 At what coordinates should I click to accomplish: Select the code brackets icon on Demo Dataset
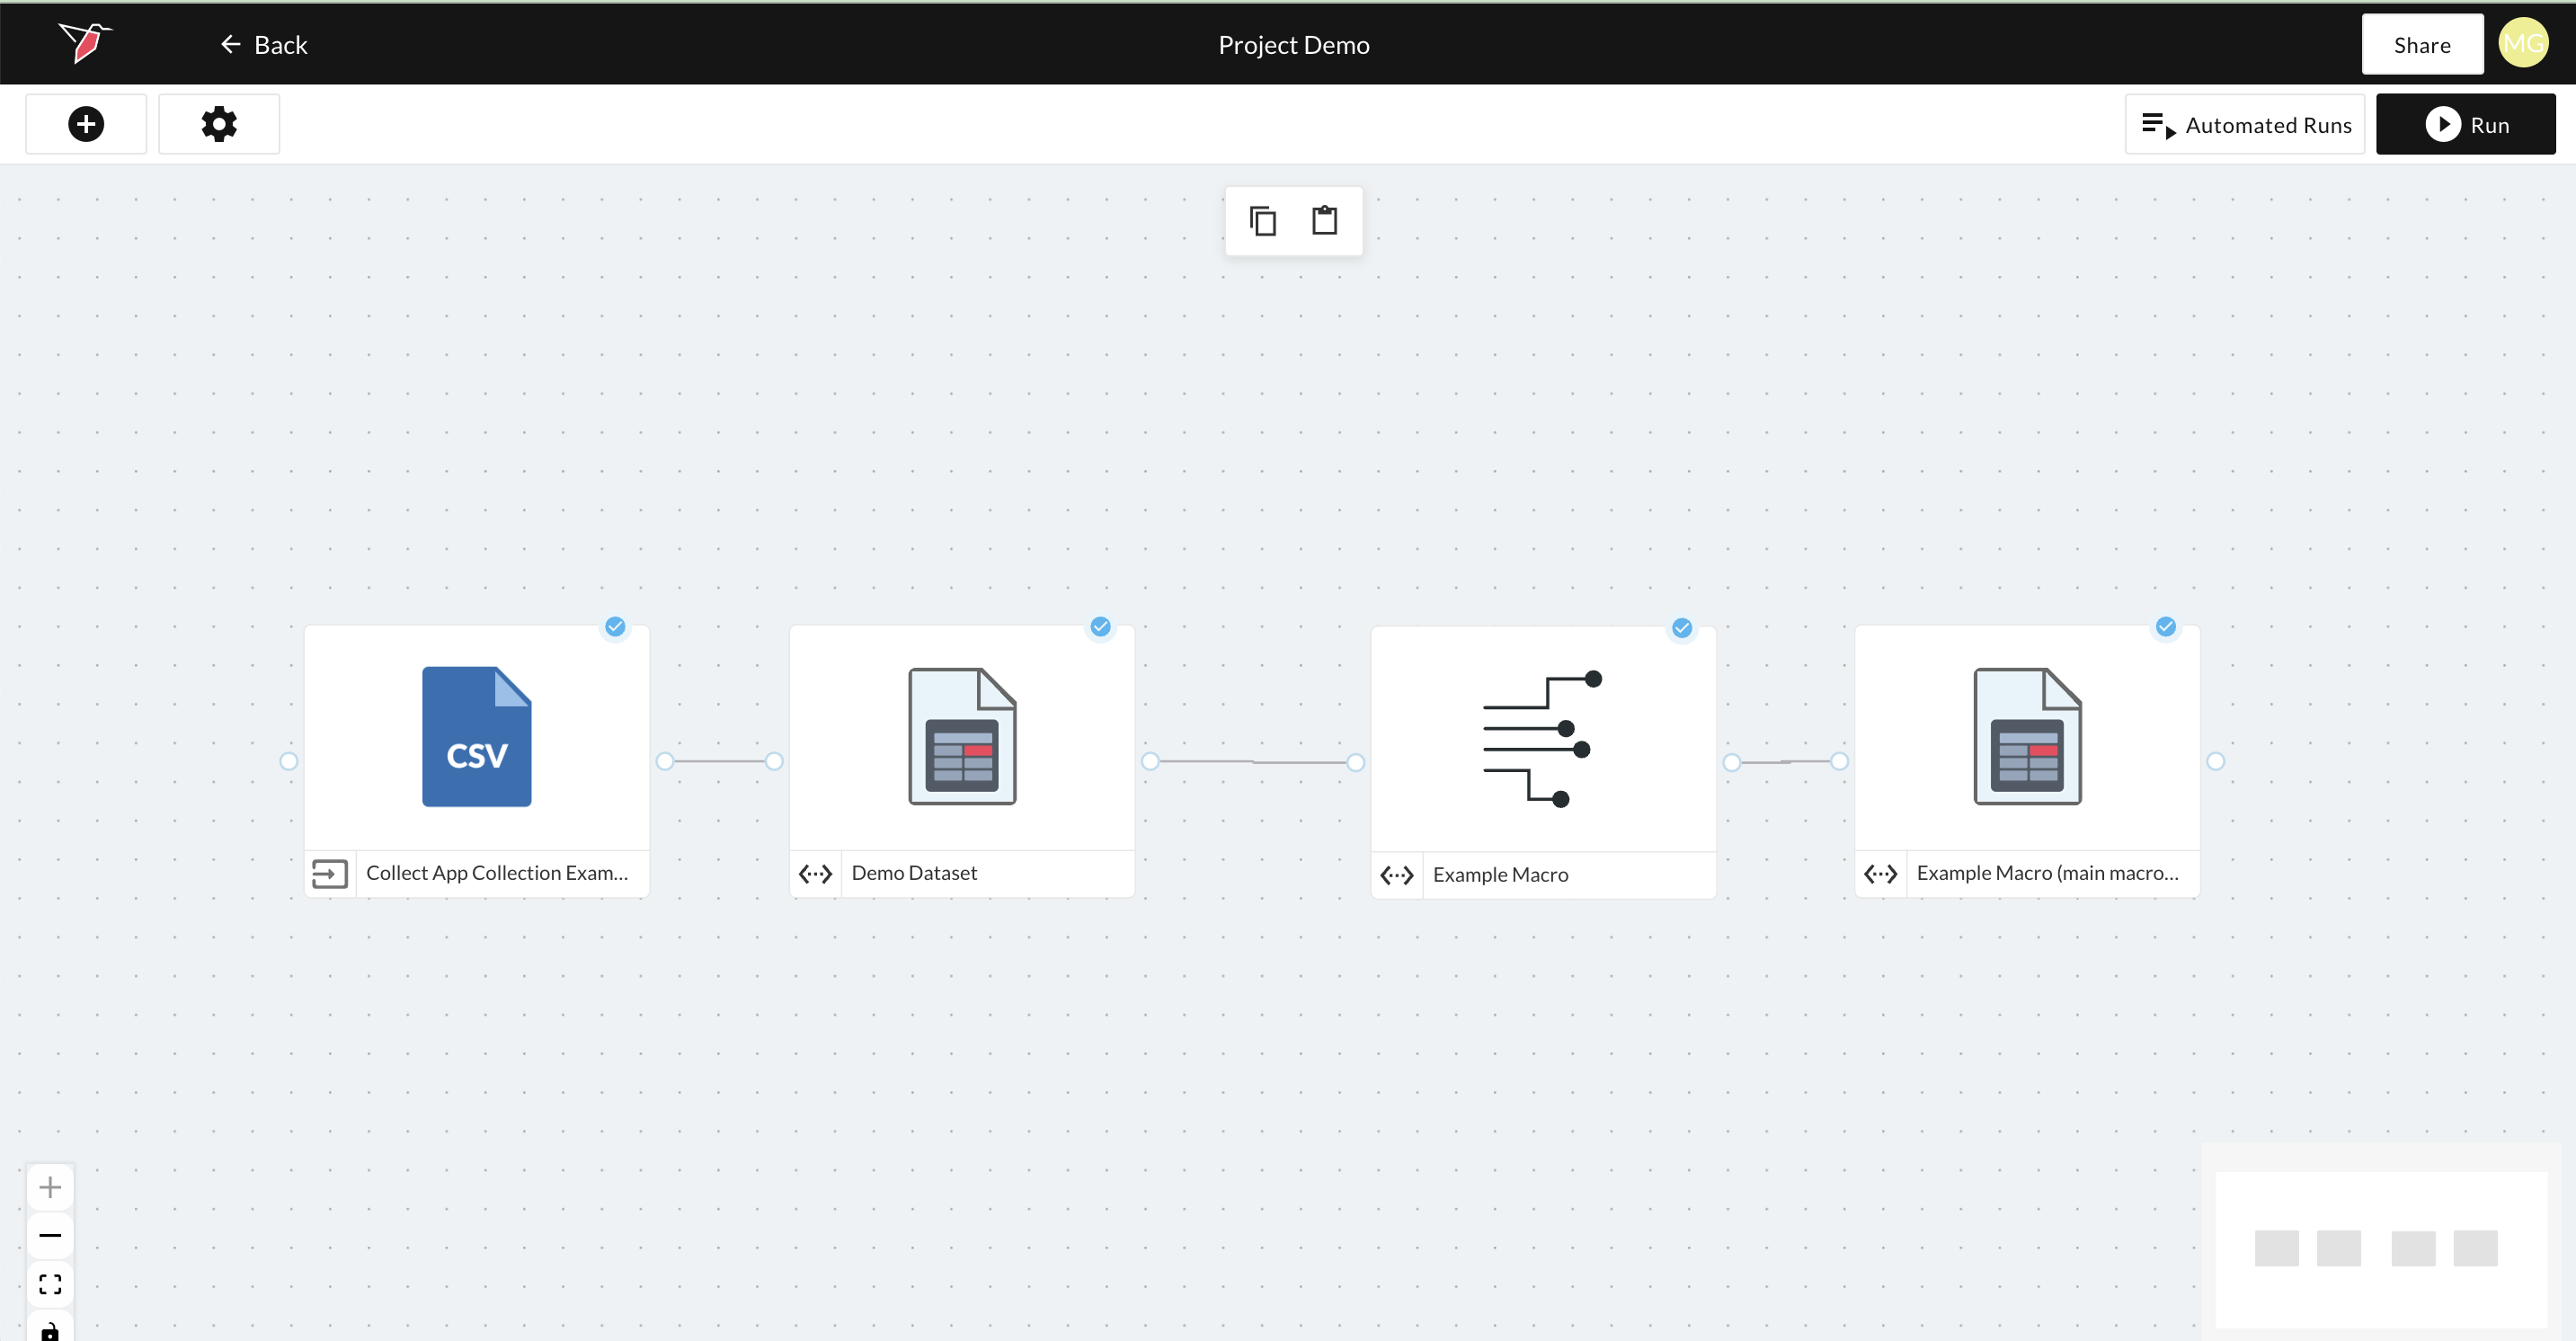[x=815, y=873]
